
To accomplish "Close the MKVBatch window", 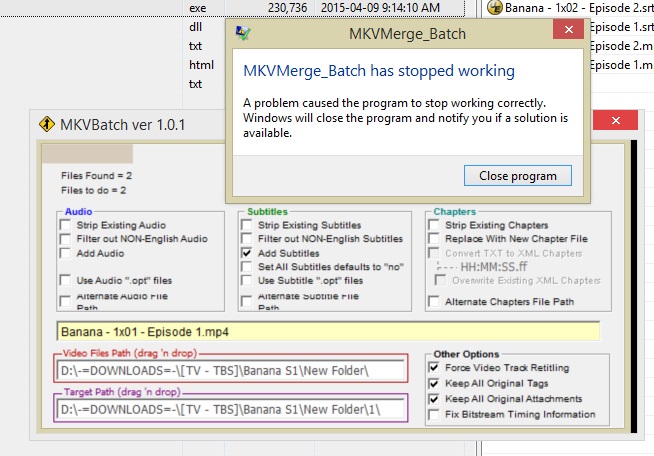I will coord(616,121).
